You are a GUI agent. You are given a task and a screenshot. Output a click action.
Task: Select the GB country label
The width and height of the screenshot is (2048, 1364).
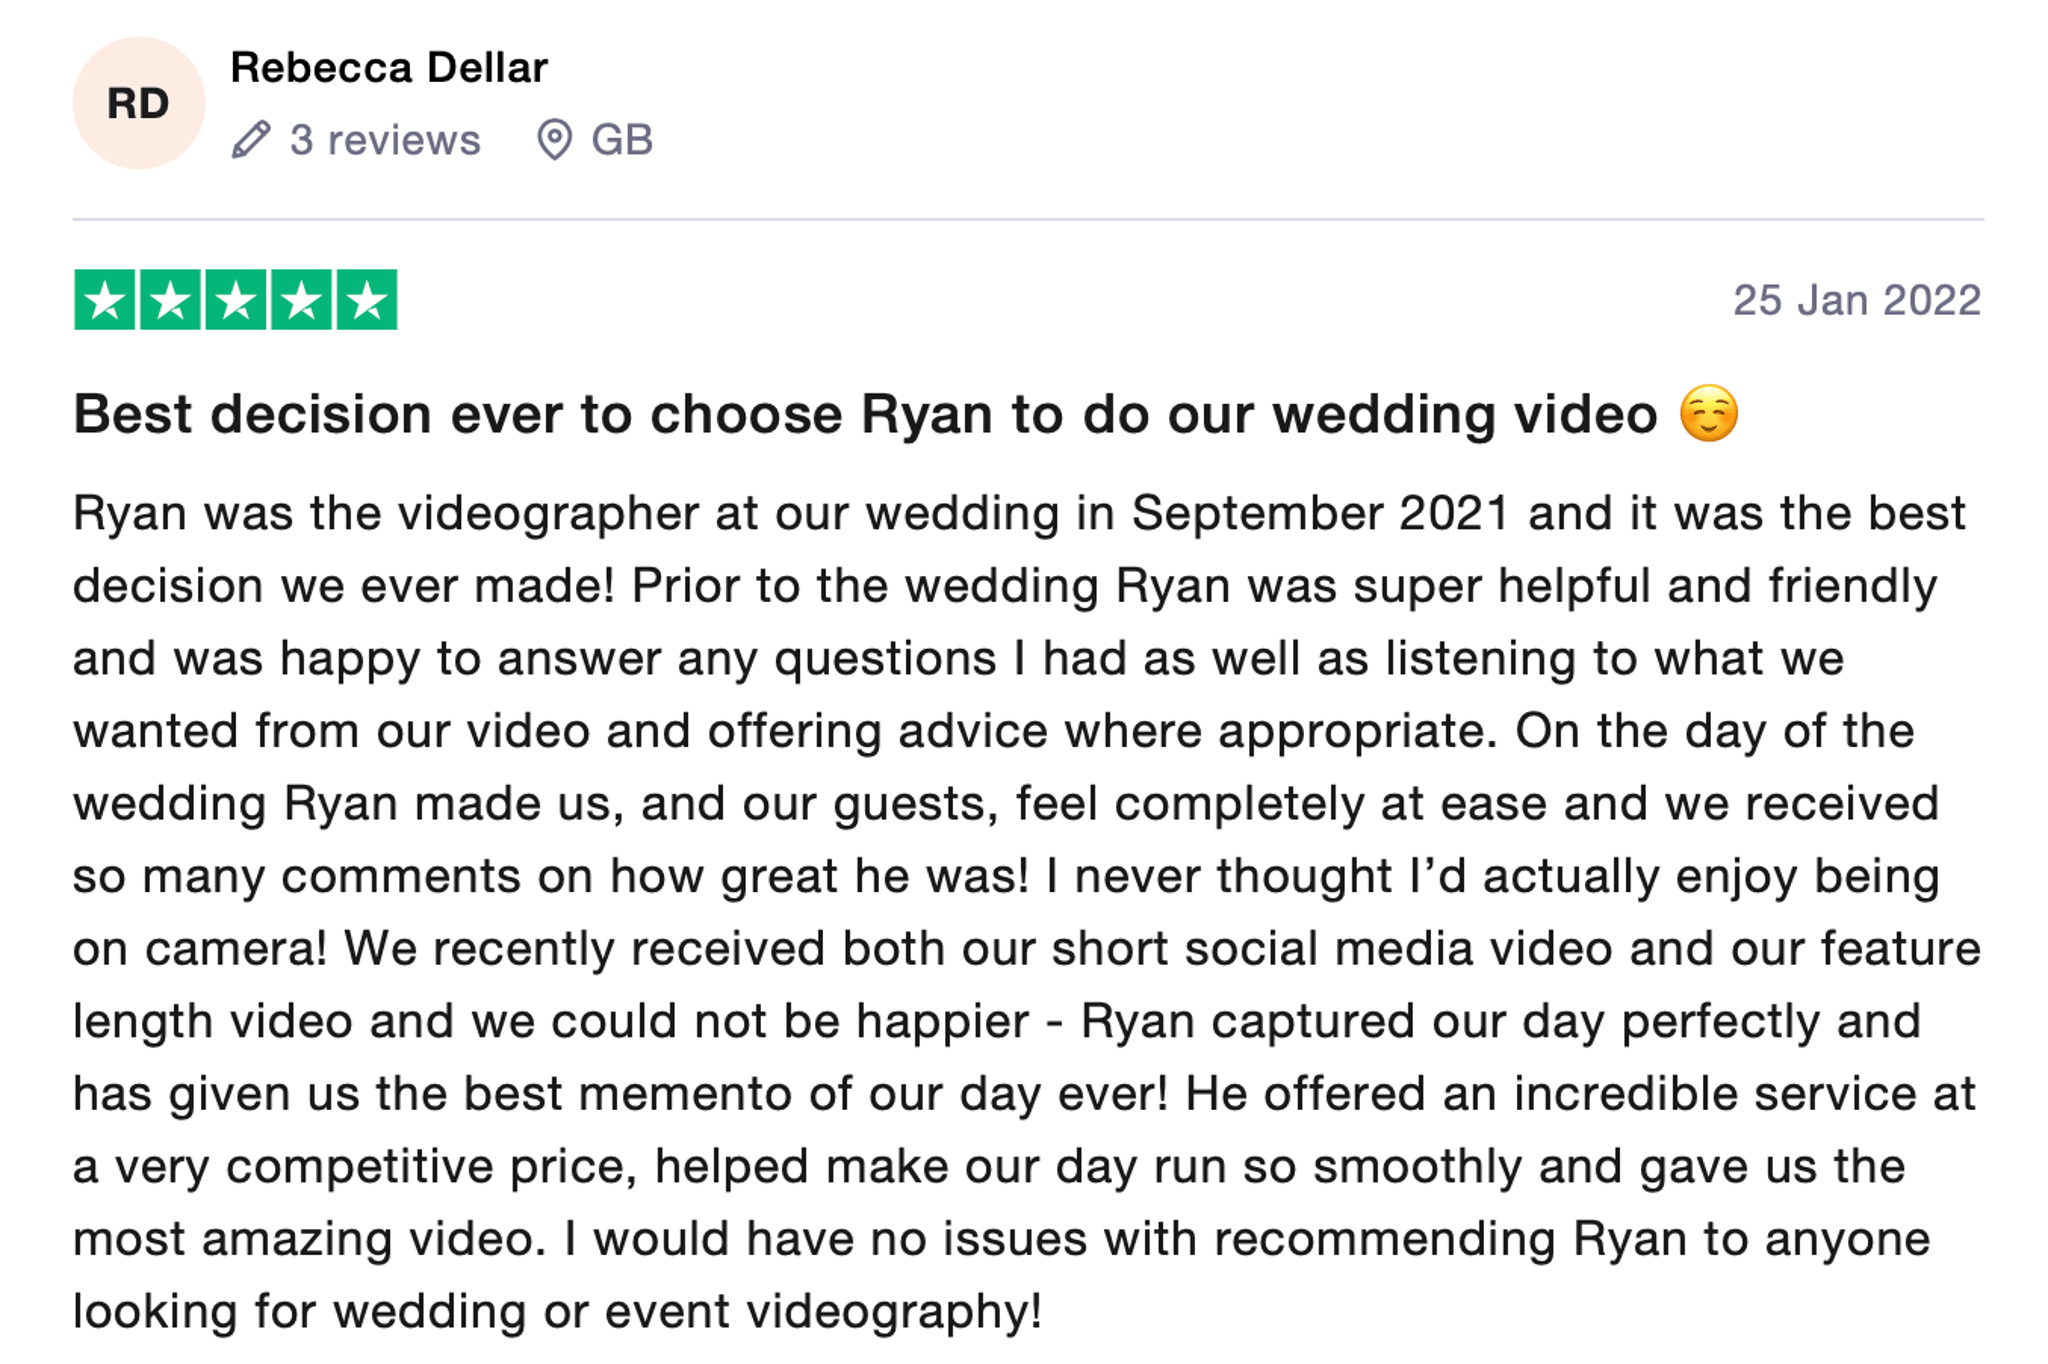[622, 140]
